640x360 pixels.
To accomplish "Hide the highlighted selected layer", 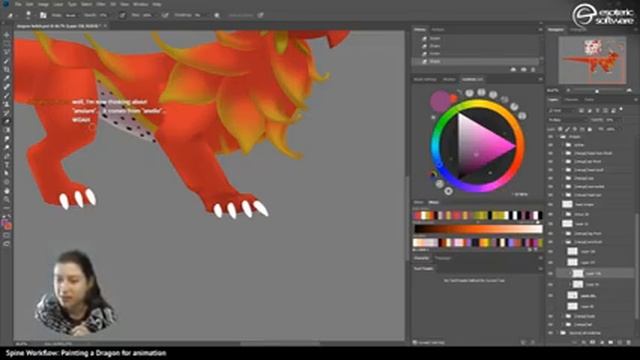I will (551, 273).
